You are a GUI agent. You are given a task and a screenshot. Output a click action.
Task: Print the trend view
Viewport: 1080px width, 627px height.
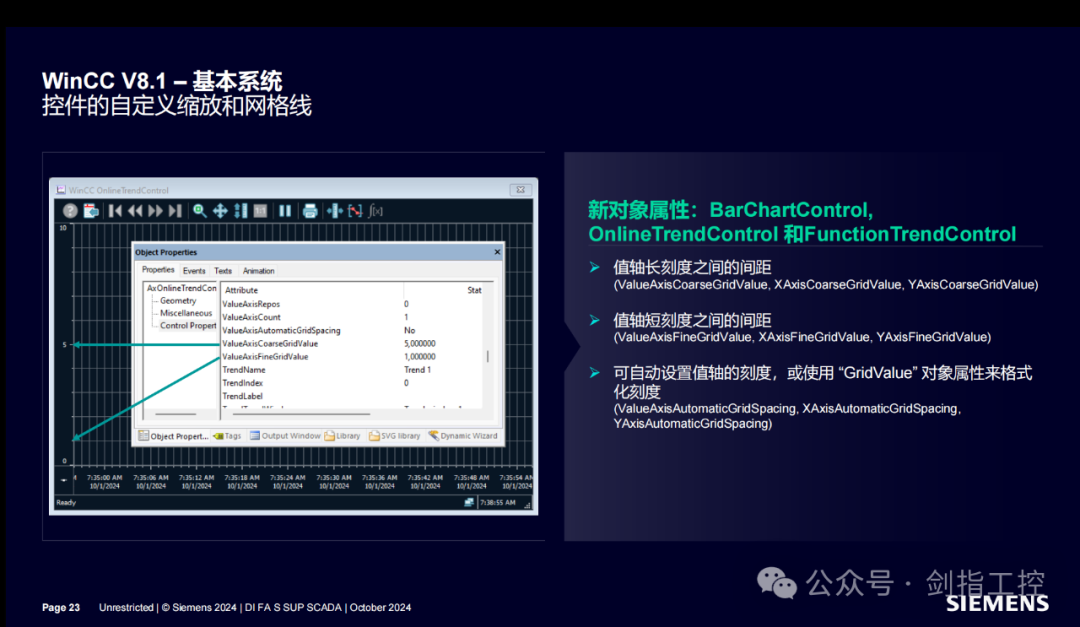(x=308, y=210)
